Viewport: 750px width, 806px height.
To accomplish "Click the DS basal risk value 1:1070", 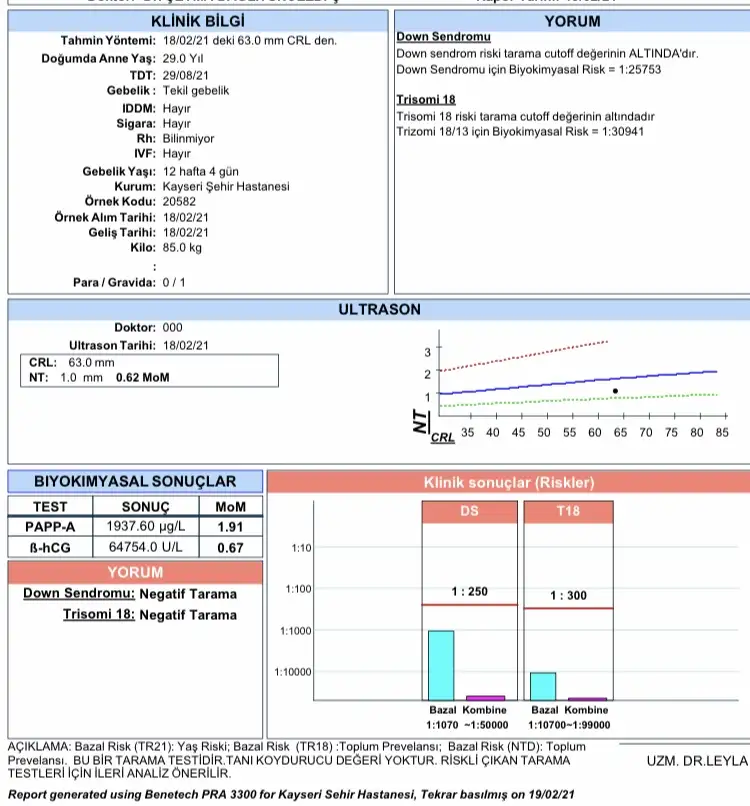I will click(442, 725).
